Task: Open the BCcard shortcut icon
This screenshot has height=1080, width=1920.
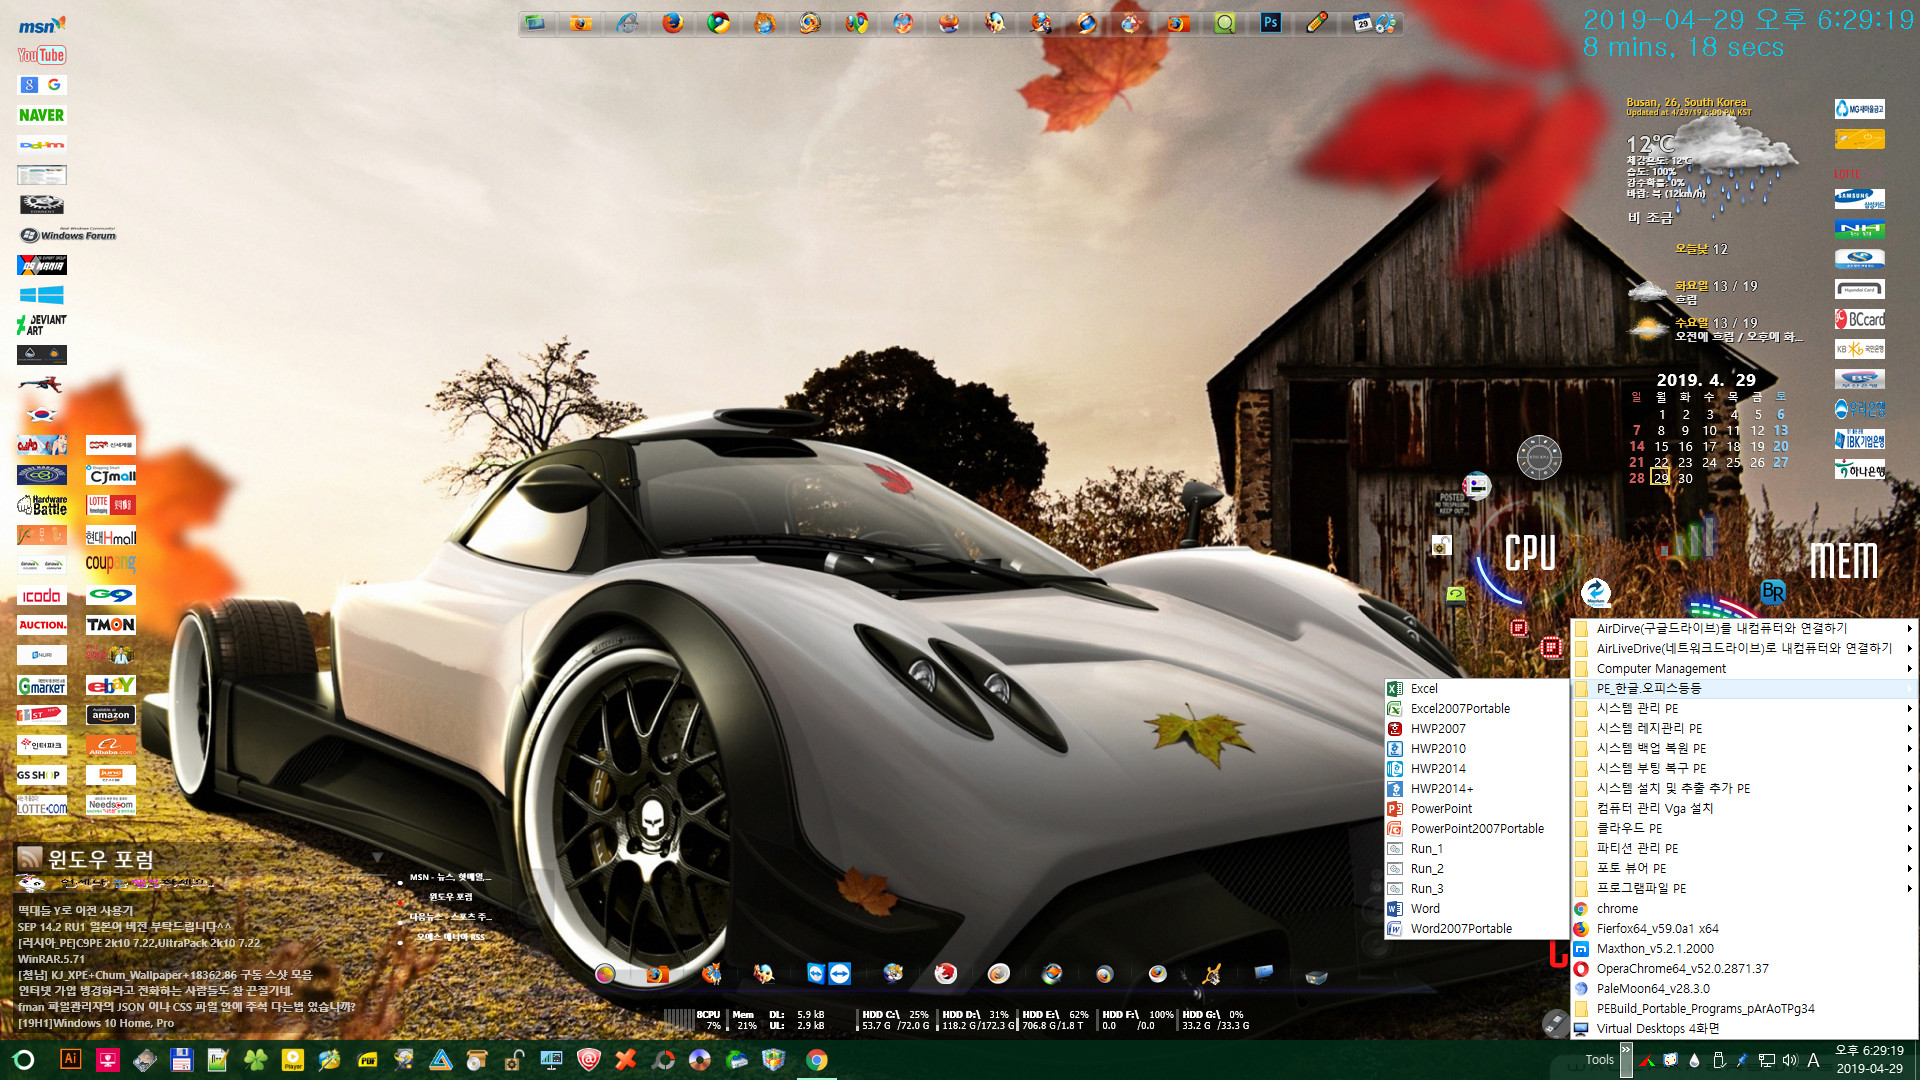Action: [x=1860, y=319]
